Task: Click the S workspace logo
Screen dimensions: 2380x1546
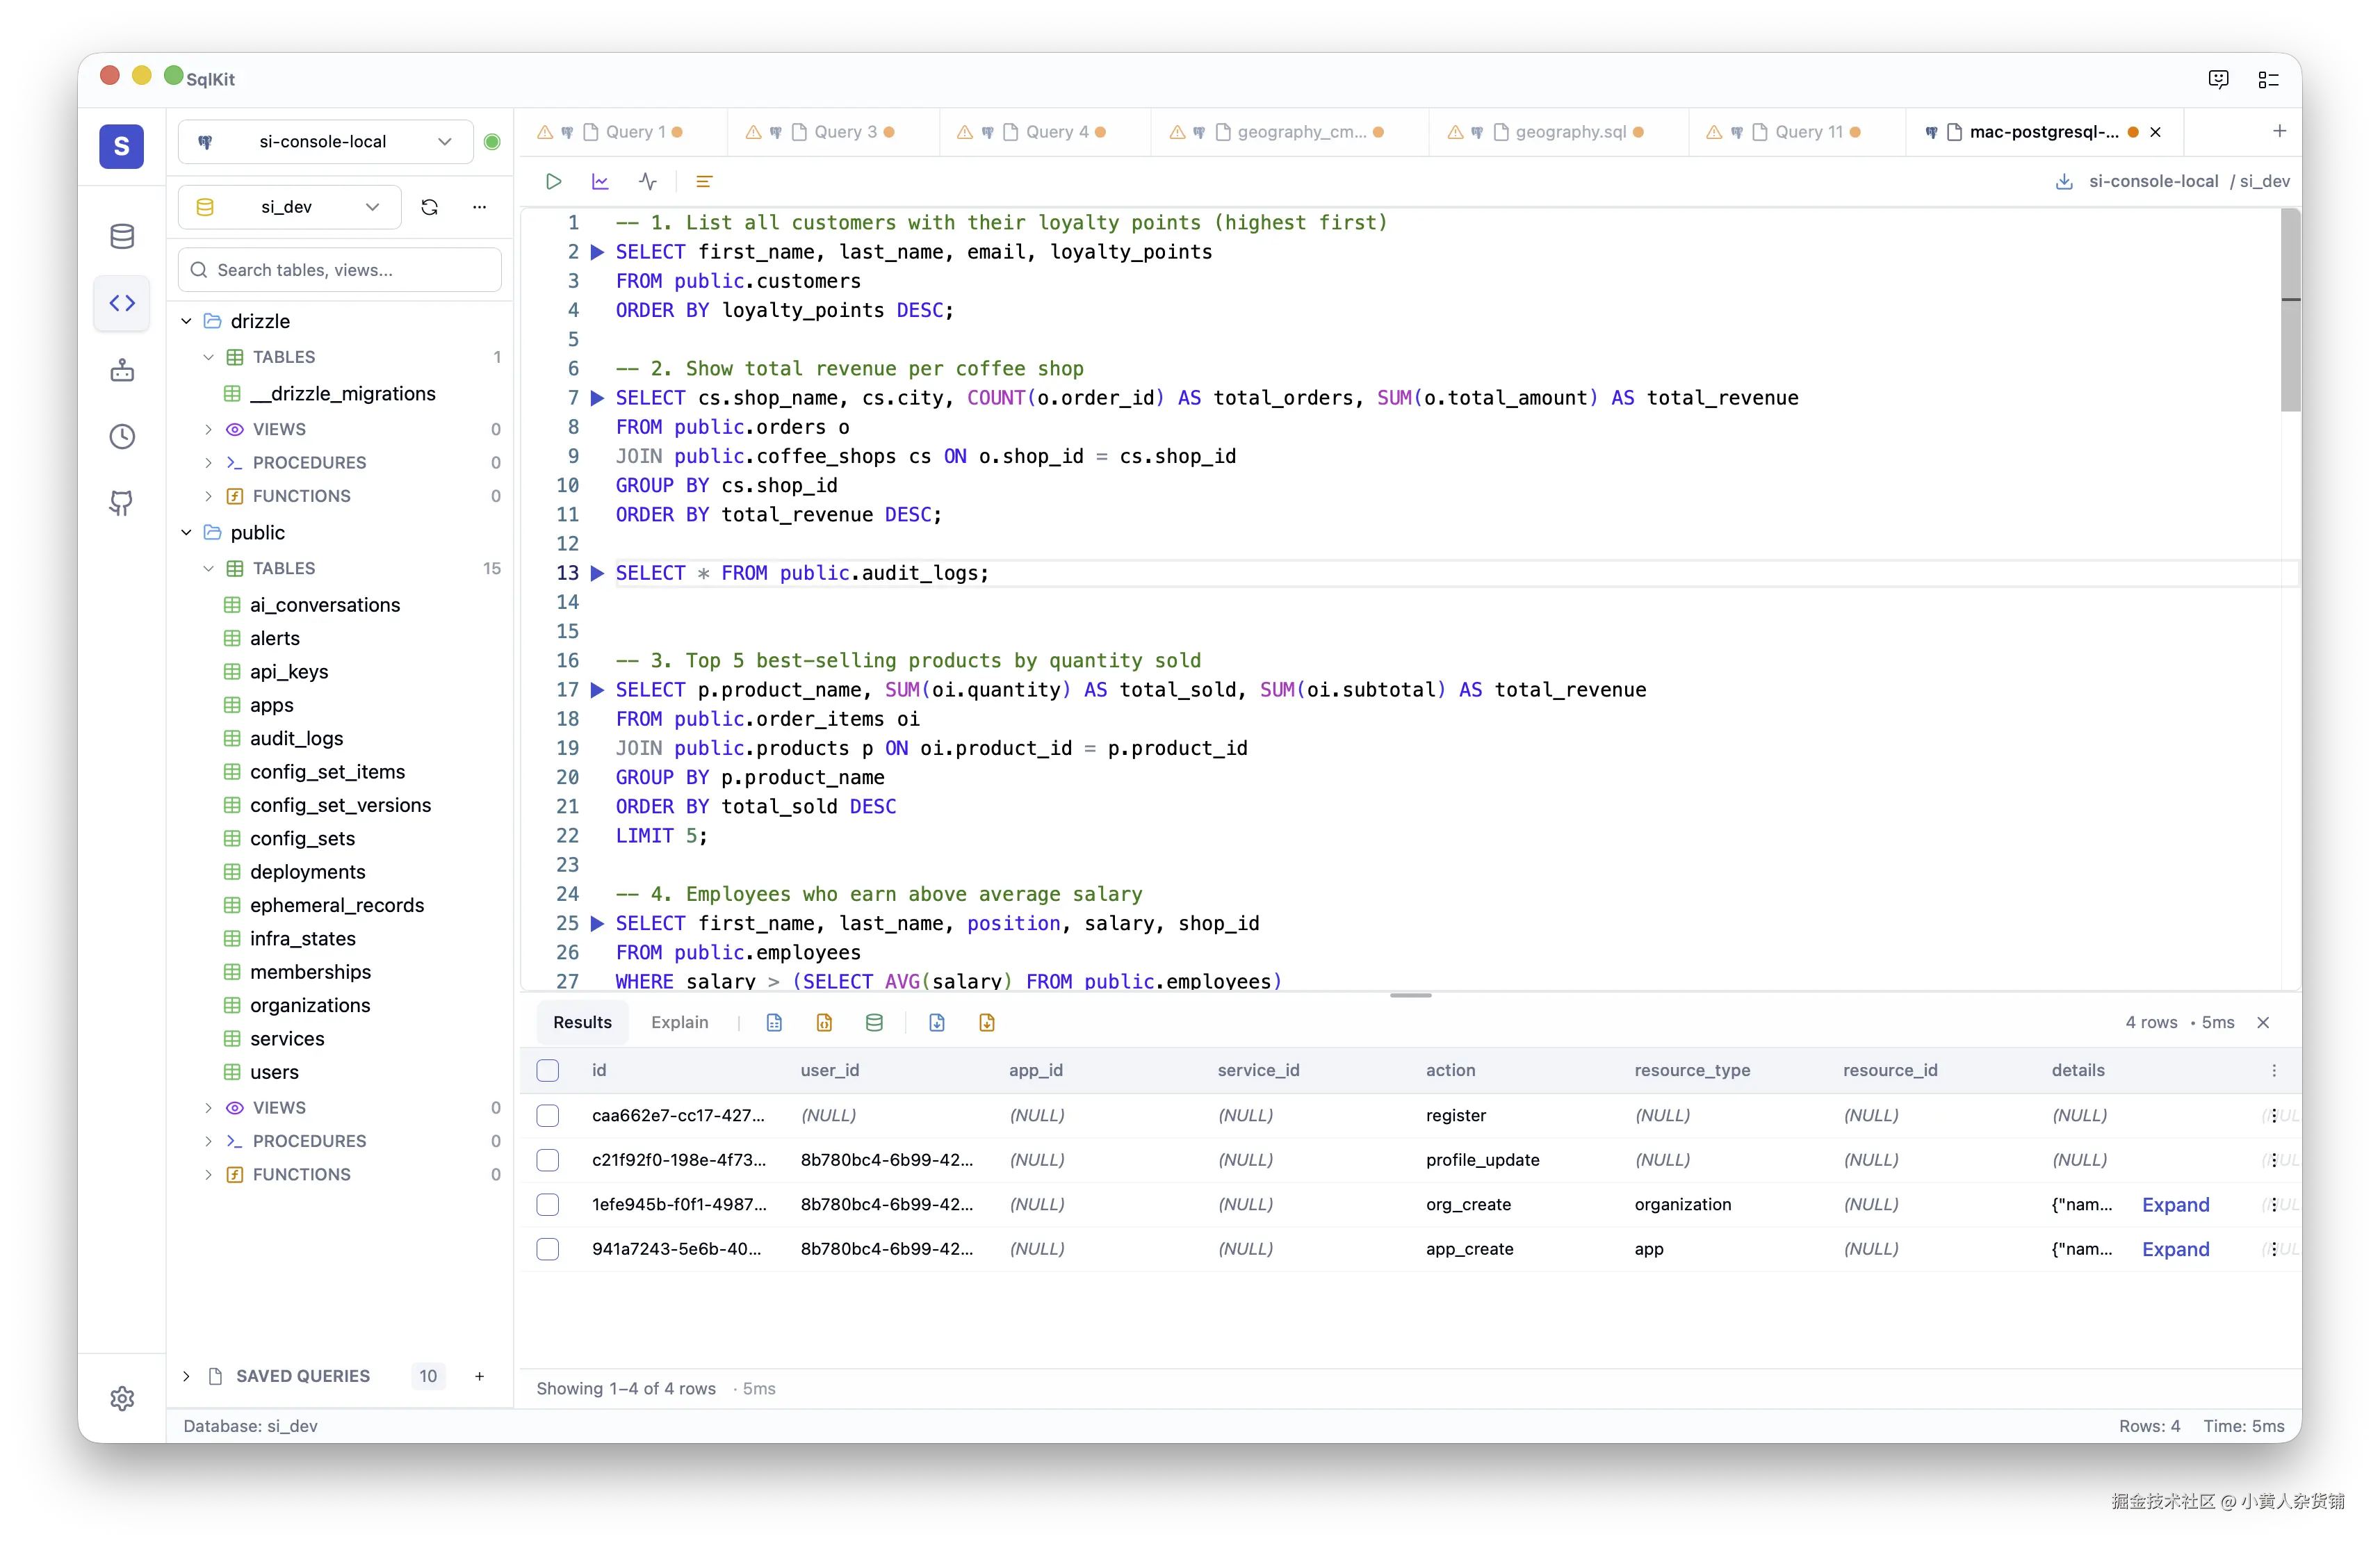Action: [122, 146]
